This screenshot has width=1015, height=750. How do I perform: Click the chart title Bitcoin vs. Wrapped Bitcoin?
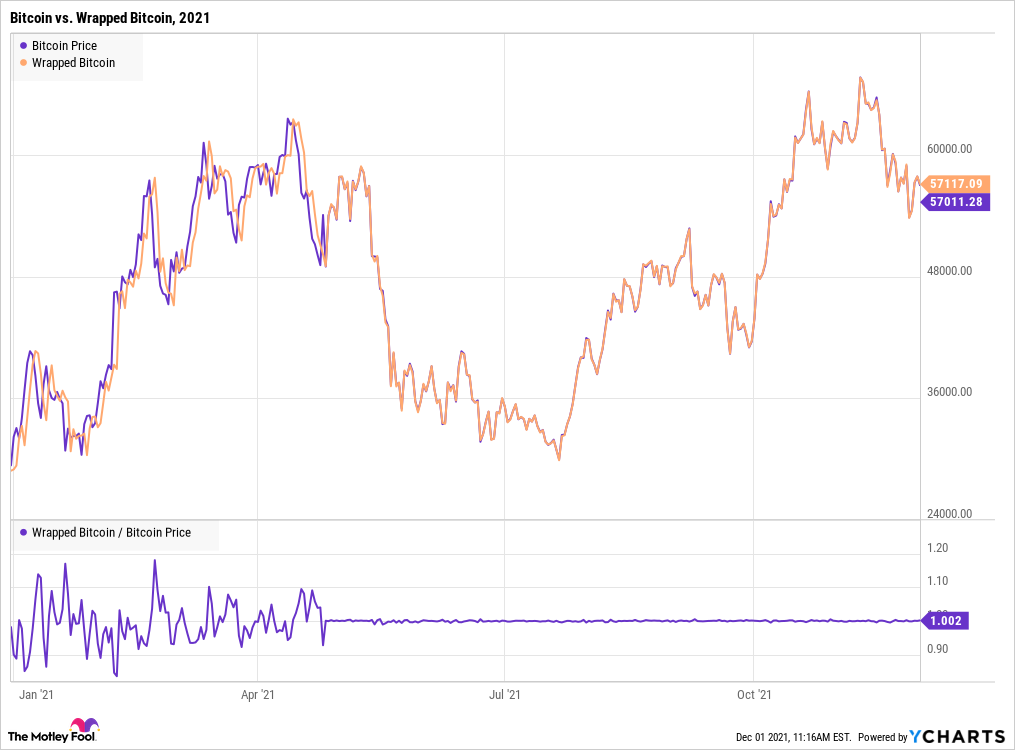click(110, 18)
